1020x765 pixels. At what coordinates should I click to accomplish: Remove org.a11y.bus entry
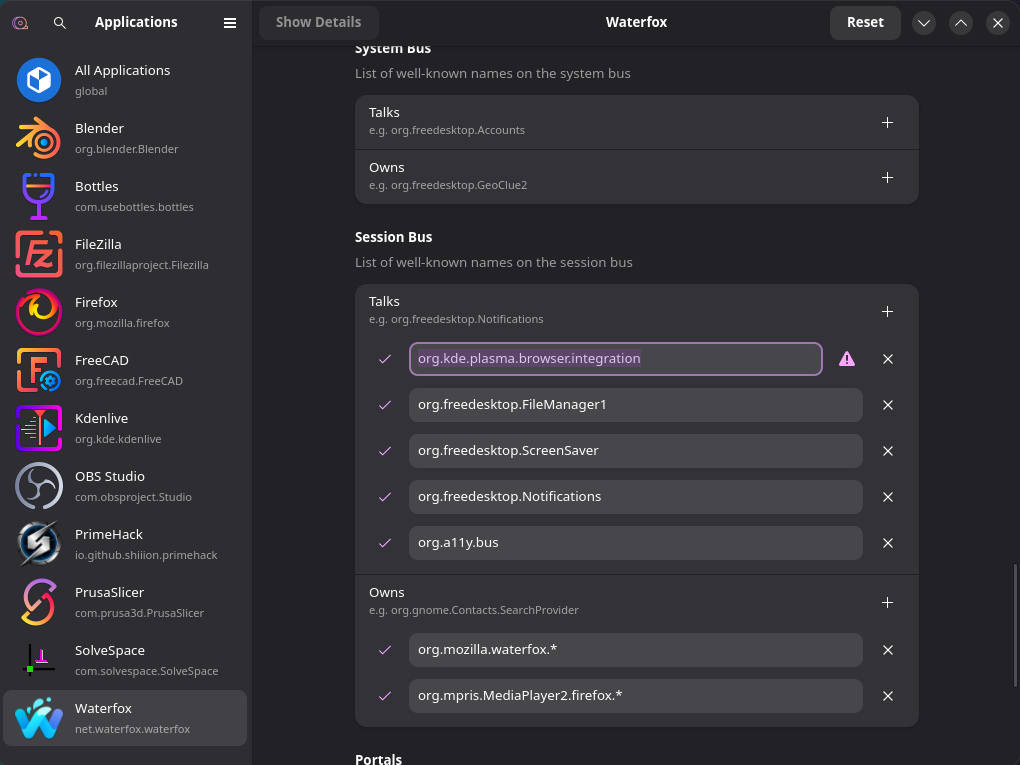pos(887,543)
